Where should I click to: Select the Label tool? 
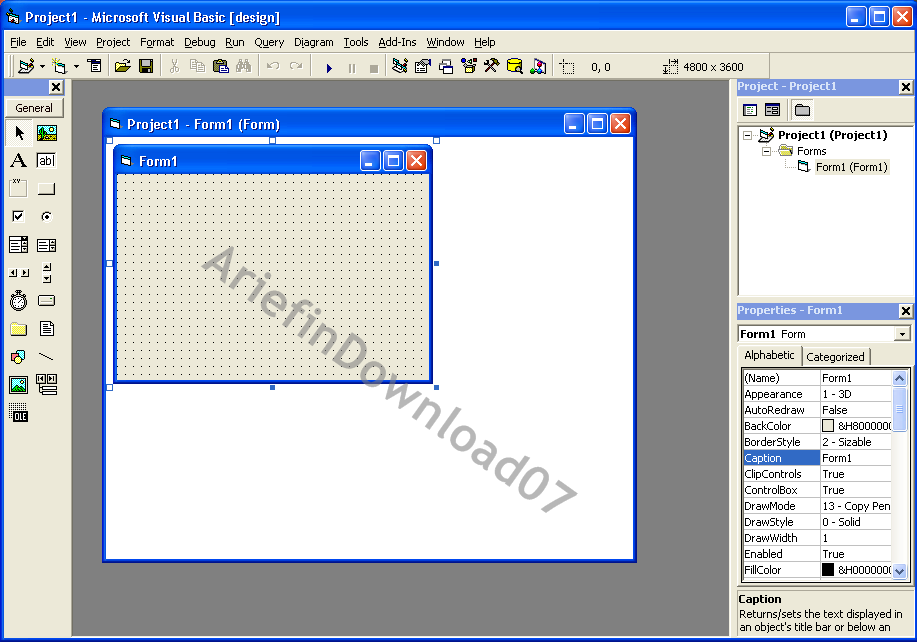point(18,160)
